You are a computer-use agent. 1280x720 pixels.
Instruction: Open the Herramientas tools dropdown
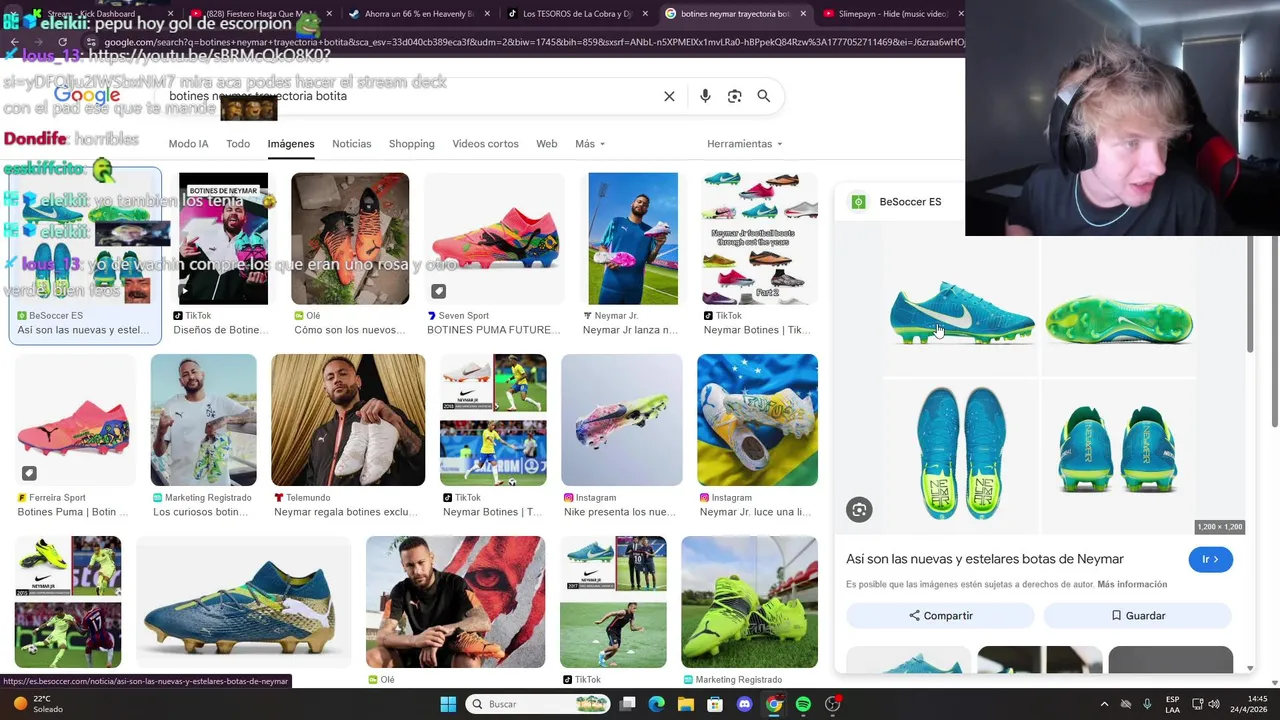coord(745,144)
